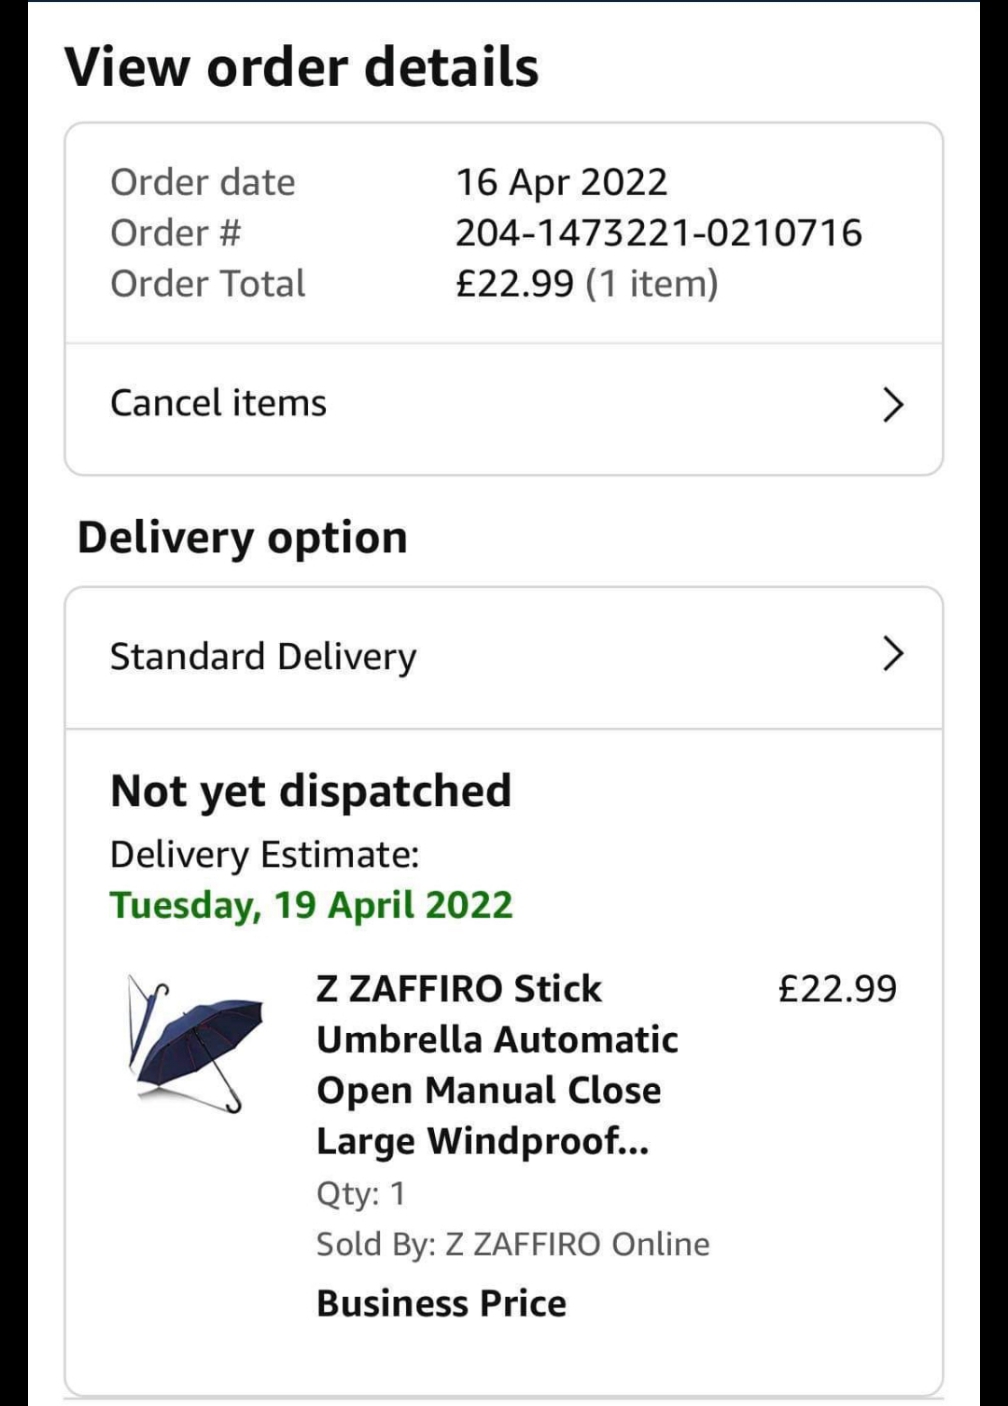Tap the Not yet dispatched status heading
This screenshot has height=1406, width=1008.
pos(311,790)
